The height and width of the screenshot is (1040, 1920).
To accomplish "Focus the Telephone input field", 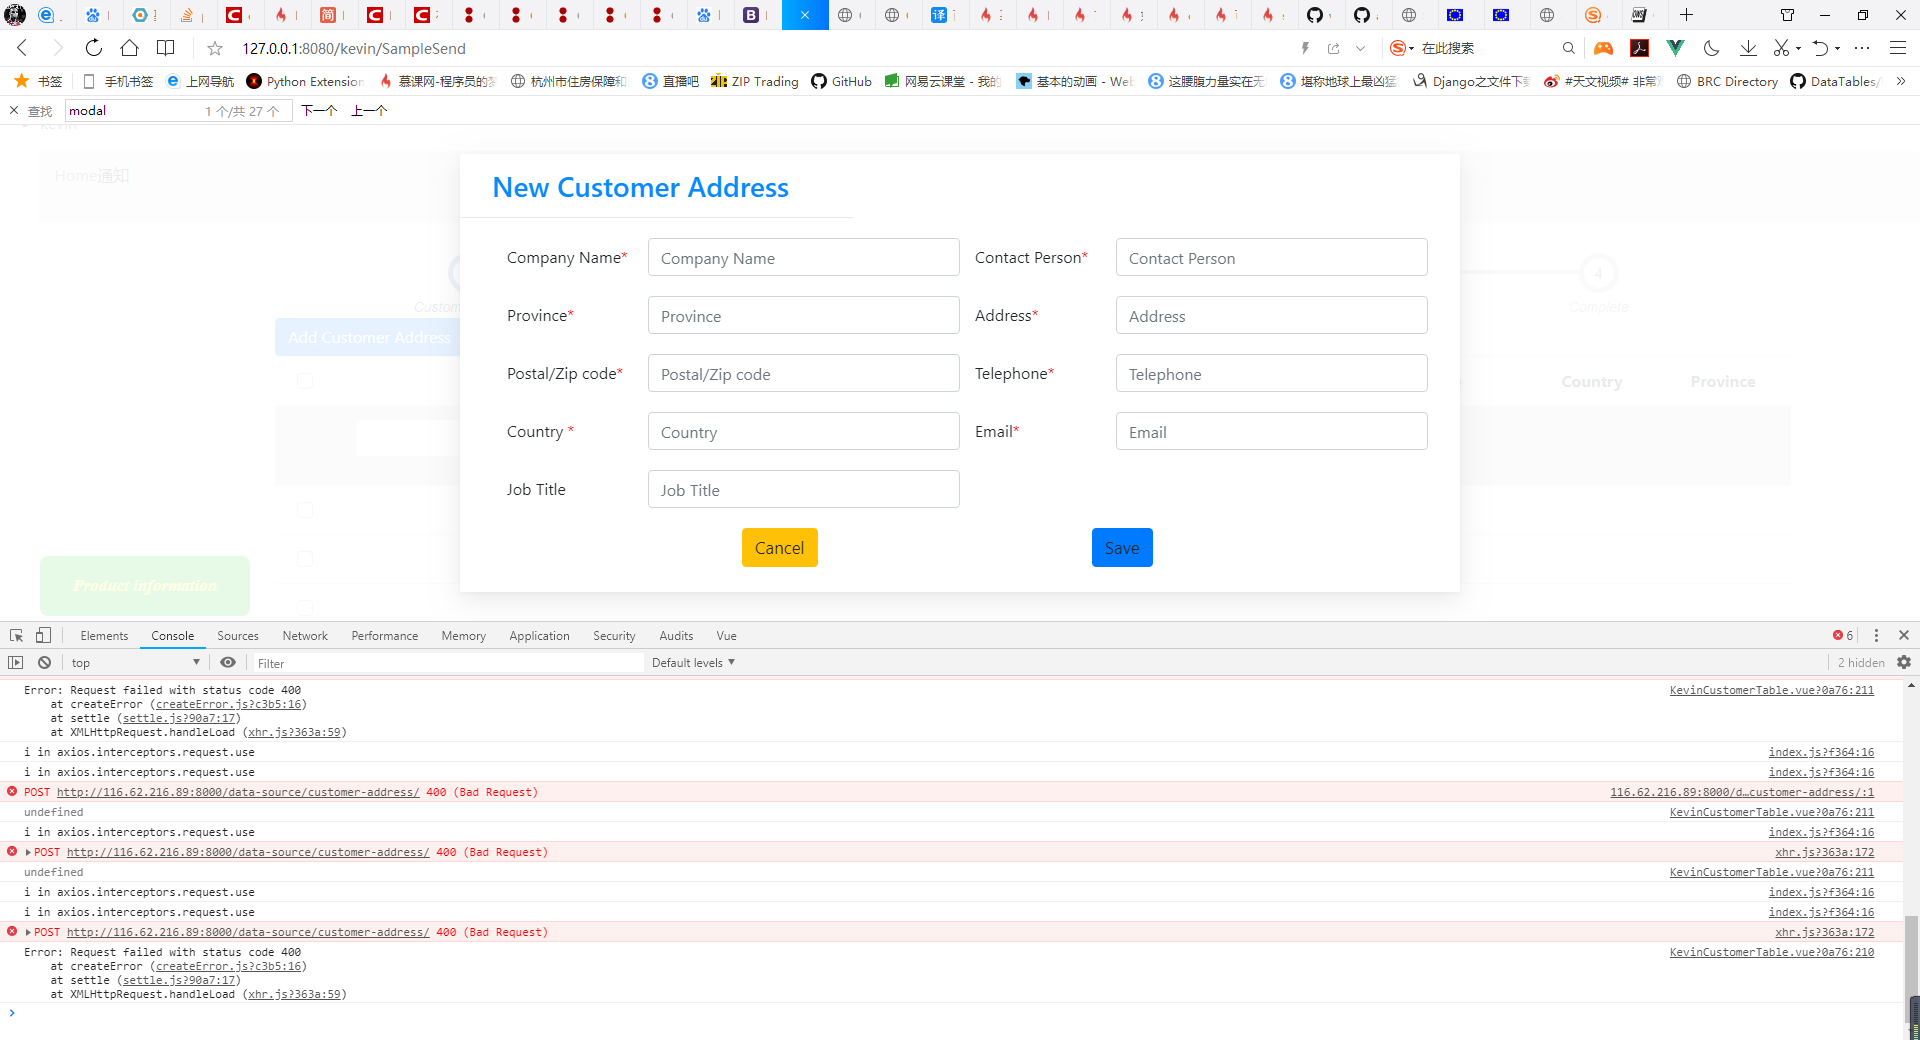I will pos(1271,373).
